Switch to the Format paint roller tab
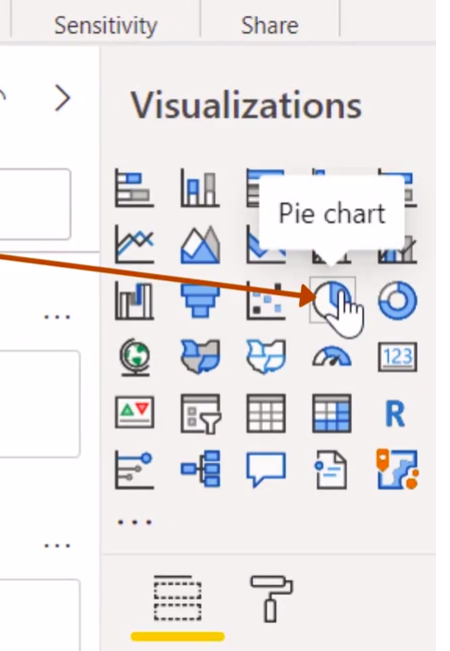 click(271, 598)
